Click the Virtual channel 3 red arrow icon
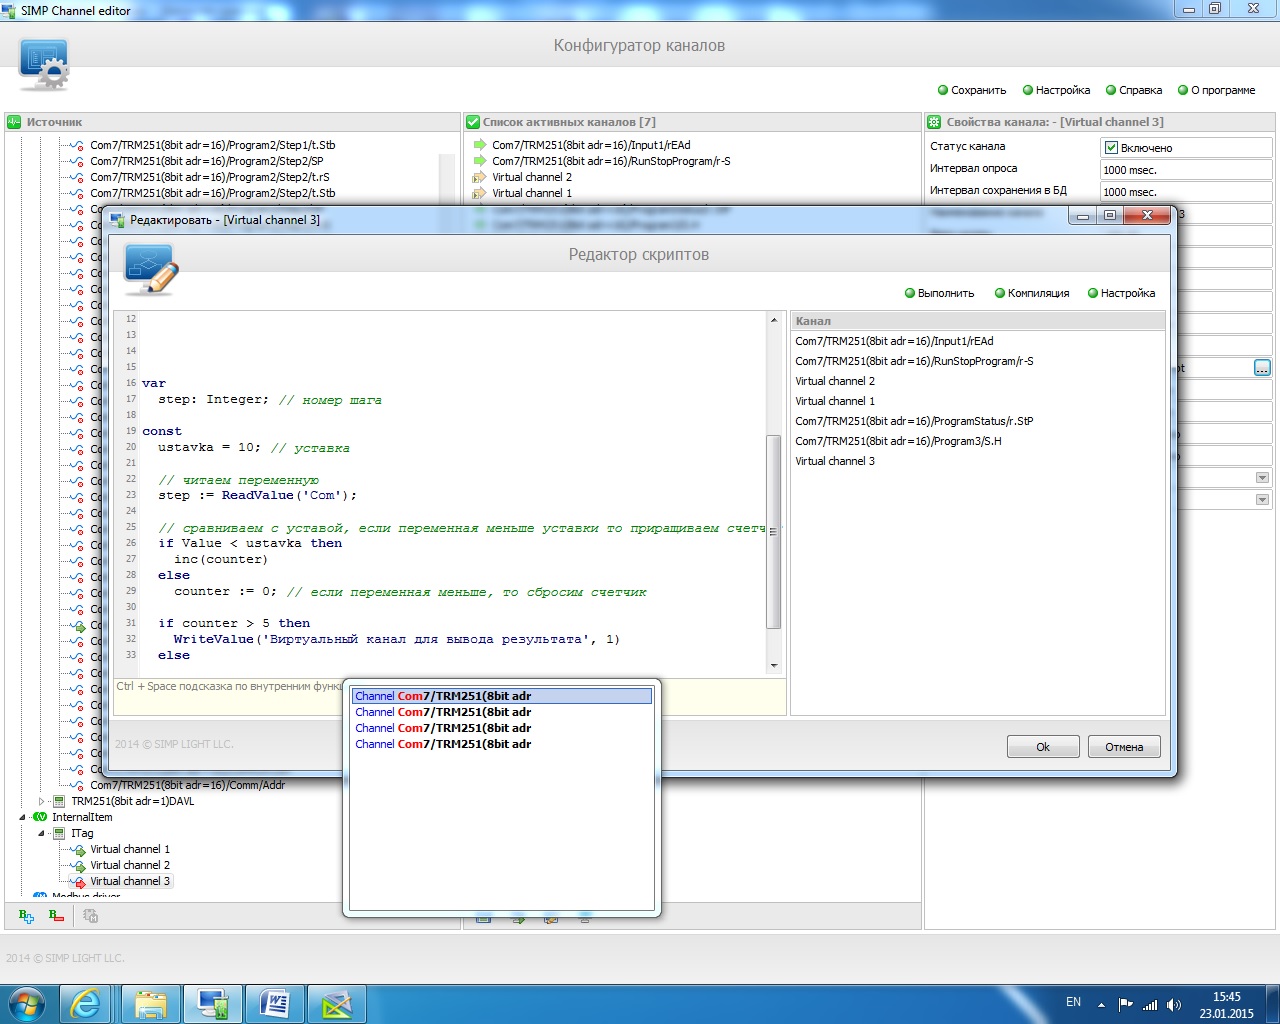This screenshot has height=1024, width=1280. coord(78,881)
